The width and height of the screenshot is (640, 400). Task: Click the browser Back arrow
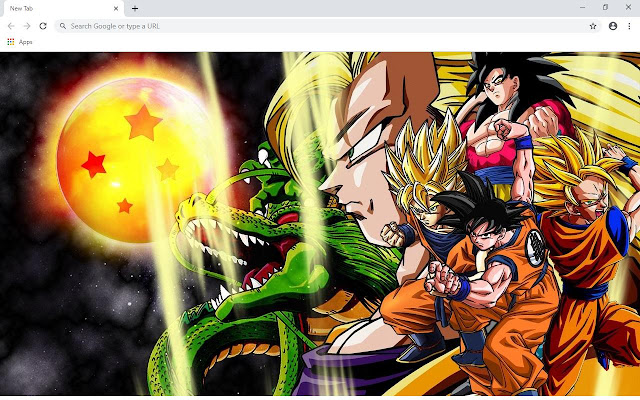pyautogui.click(x=11, y=26)
